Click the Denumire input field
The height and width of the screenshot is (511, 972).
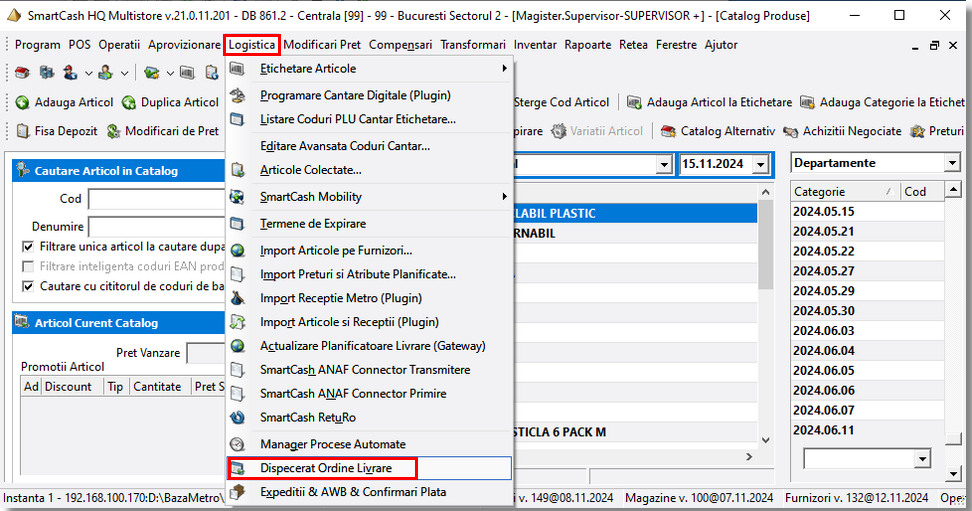point(157,227)
